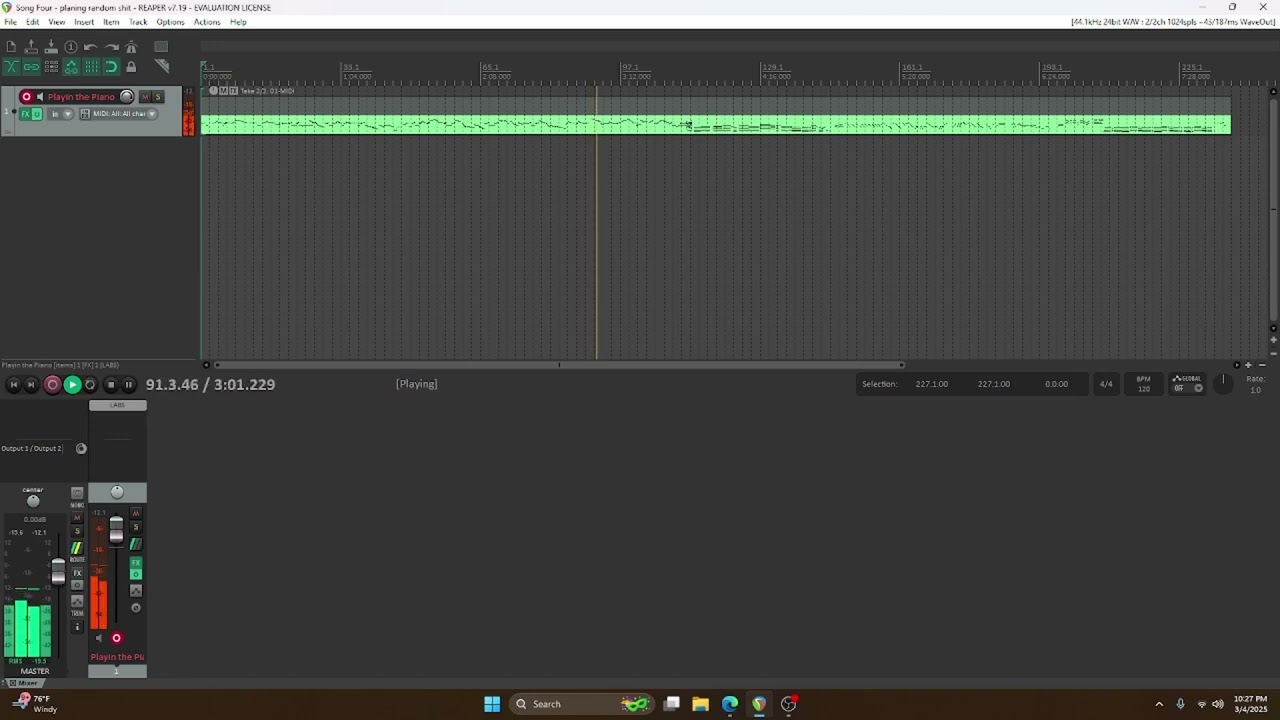Expand the 'in' record mode dropdown arrow

tap(68, 114)
